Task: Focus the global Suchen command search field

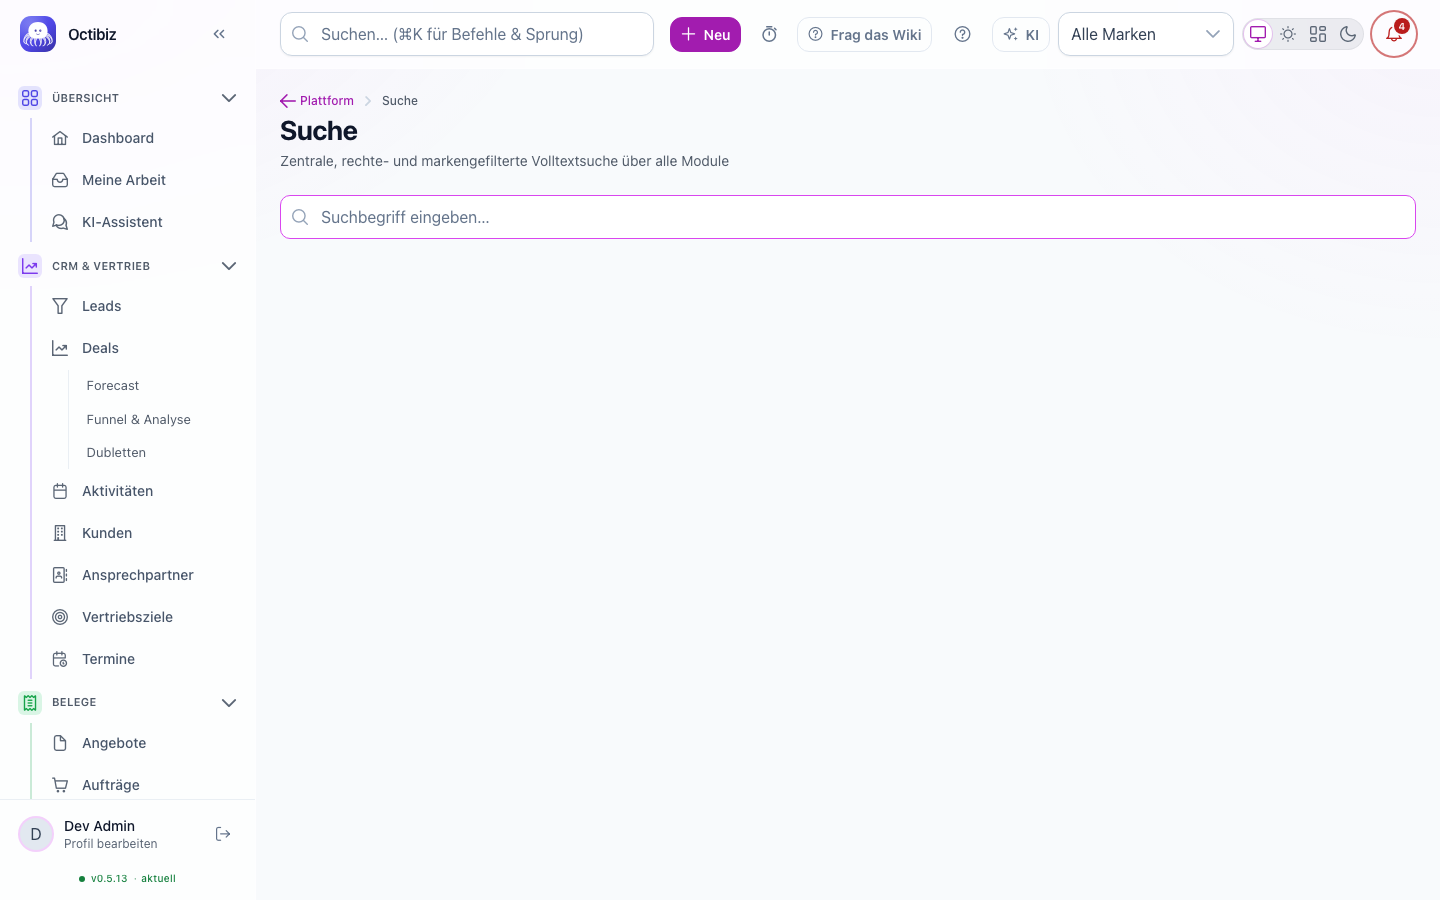Action: [x=467, y=34]
